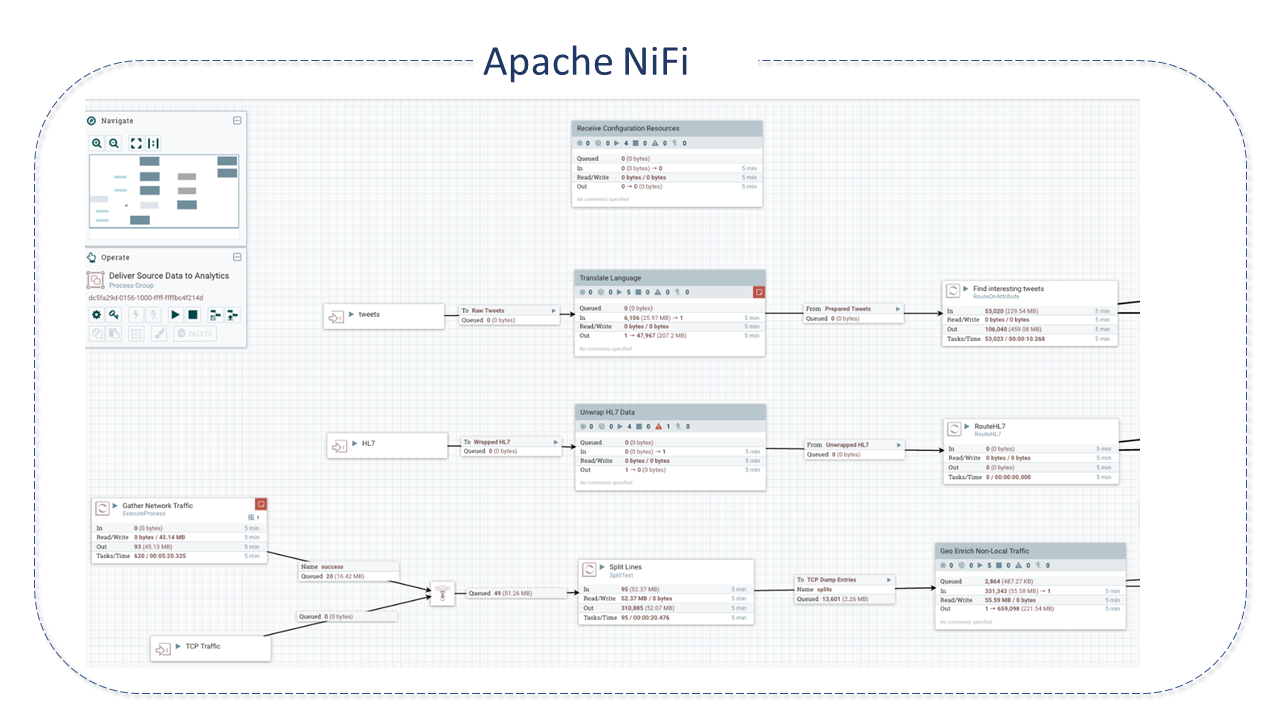Fit the flow to the screen
Viewport: 1280px width, 720px height.
coord(137,143)
